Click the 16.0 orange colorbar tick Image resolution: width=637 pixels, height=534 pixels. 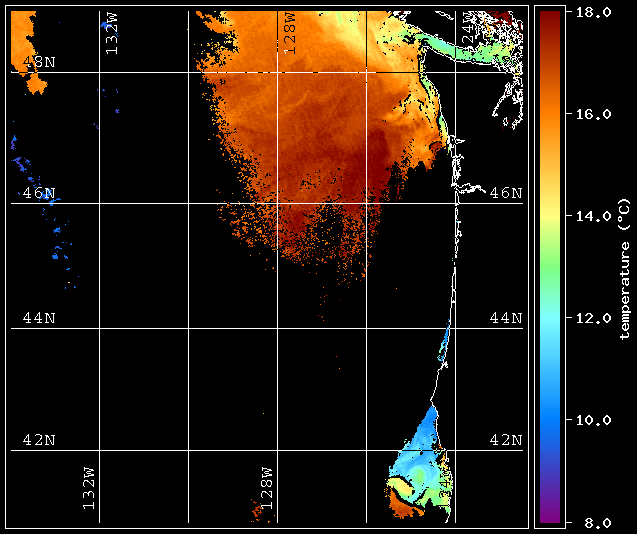tap(593, 114)
